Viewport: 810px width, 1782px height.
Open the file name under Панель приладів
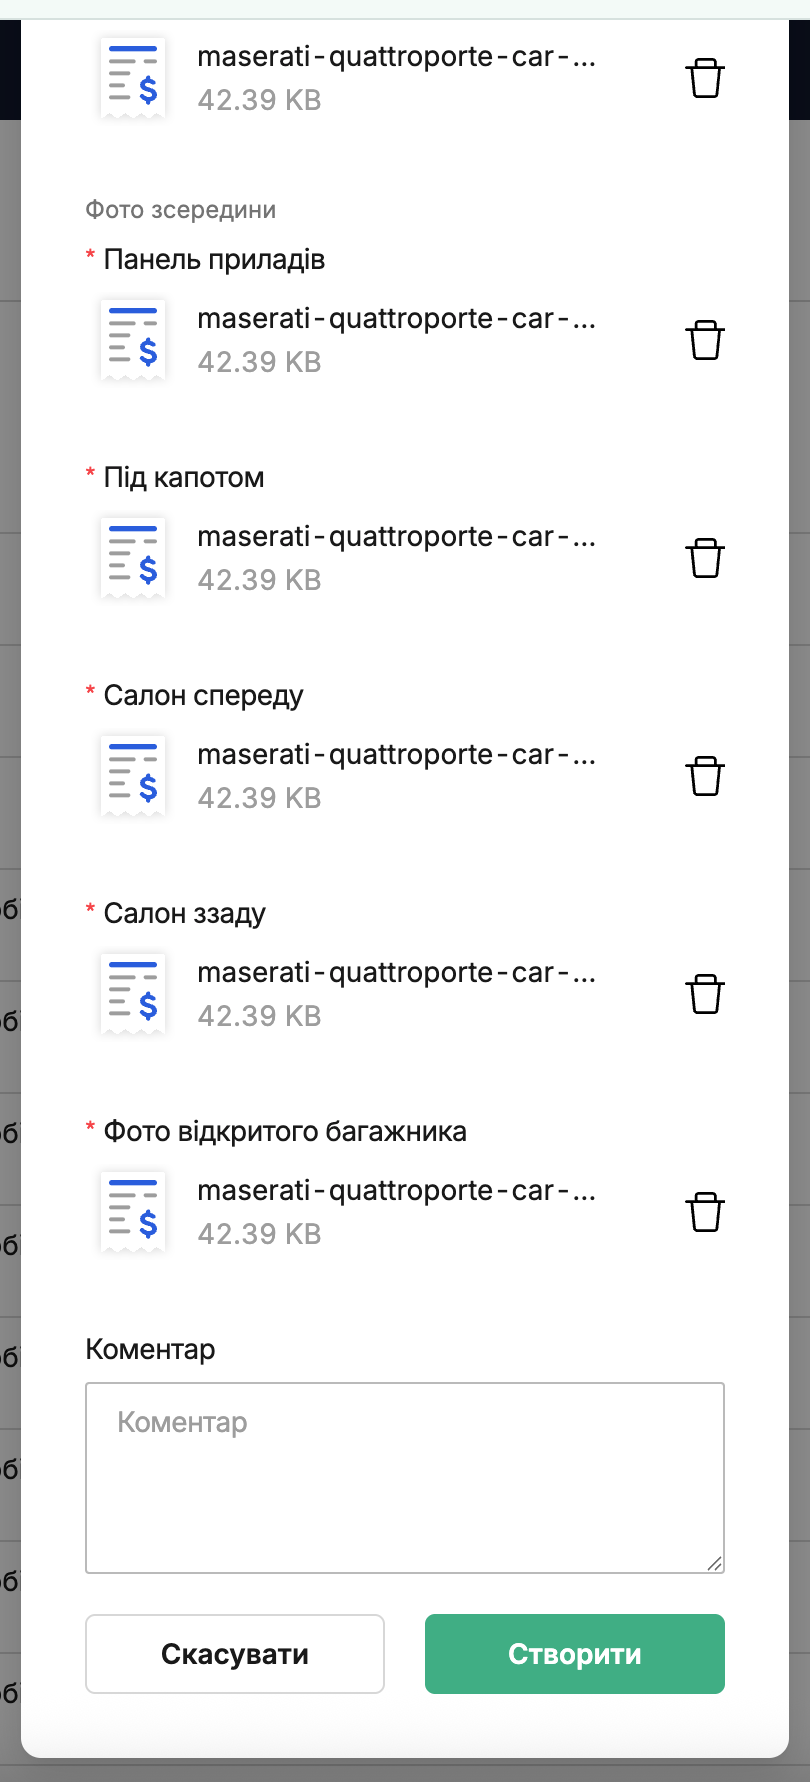coord(396,319)
